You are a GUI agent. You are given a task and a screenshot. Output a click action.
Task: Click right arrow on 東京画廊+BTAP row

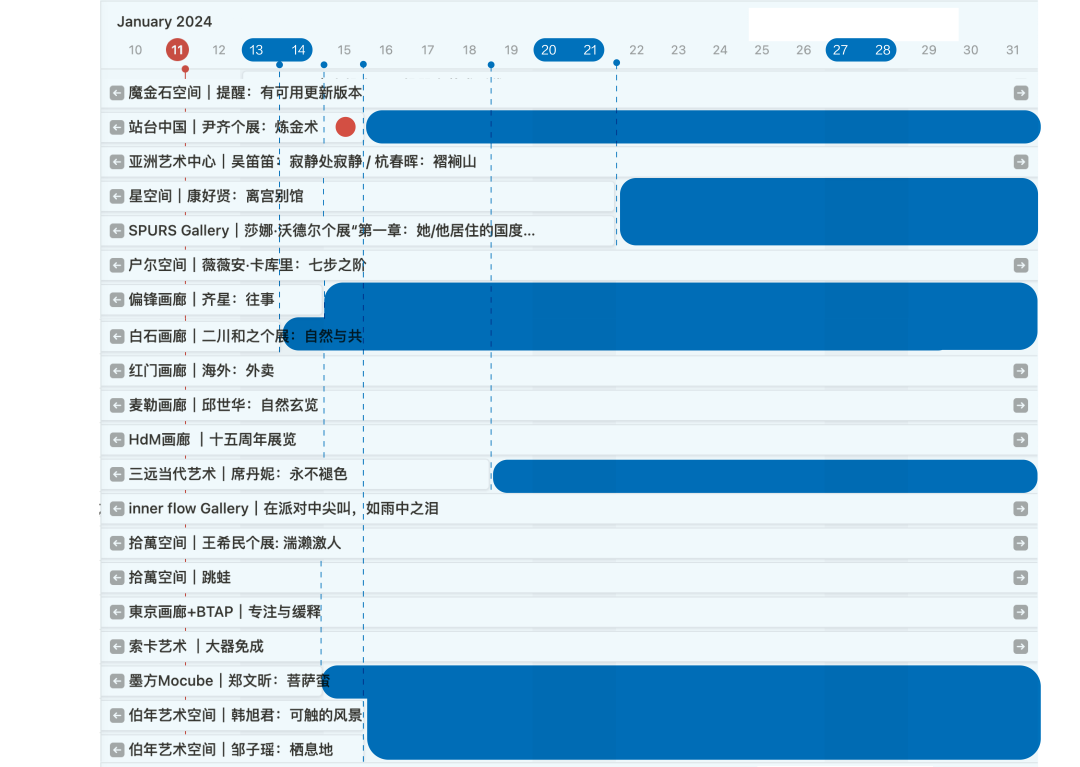(1020, 612)
